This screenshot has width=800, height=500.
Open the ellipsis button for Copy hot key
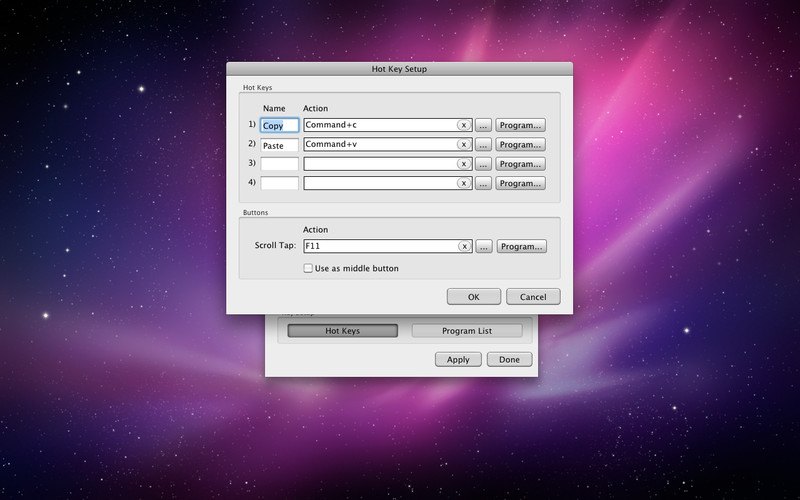pos(484,126)
